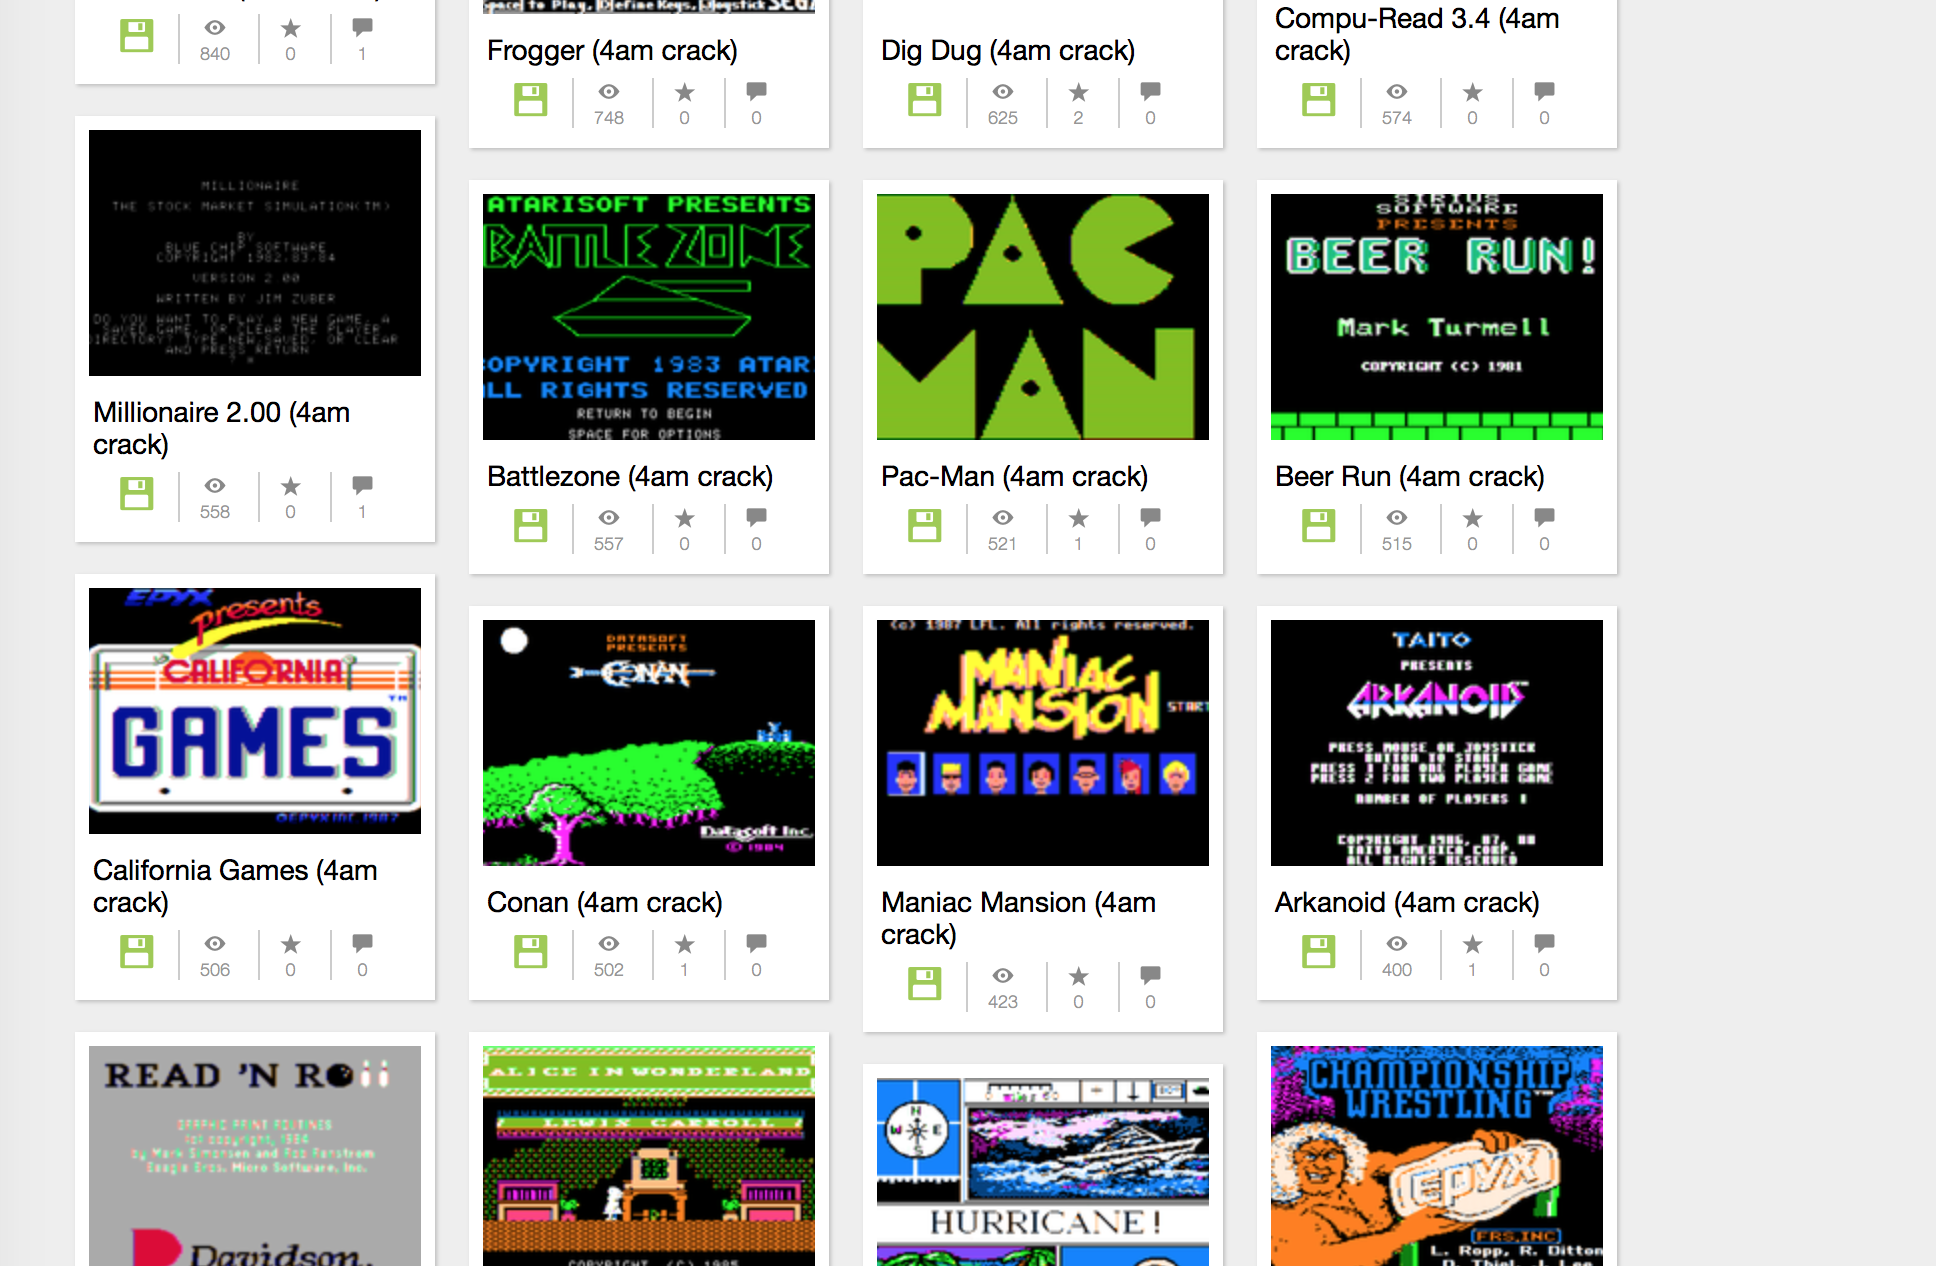Click the floppy disk icon under Arkanoid
Screen dimensions: 1936x1266
1318,952
